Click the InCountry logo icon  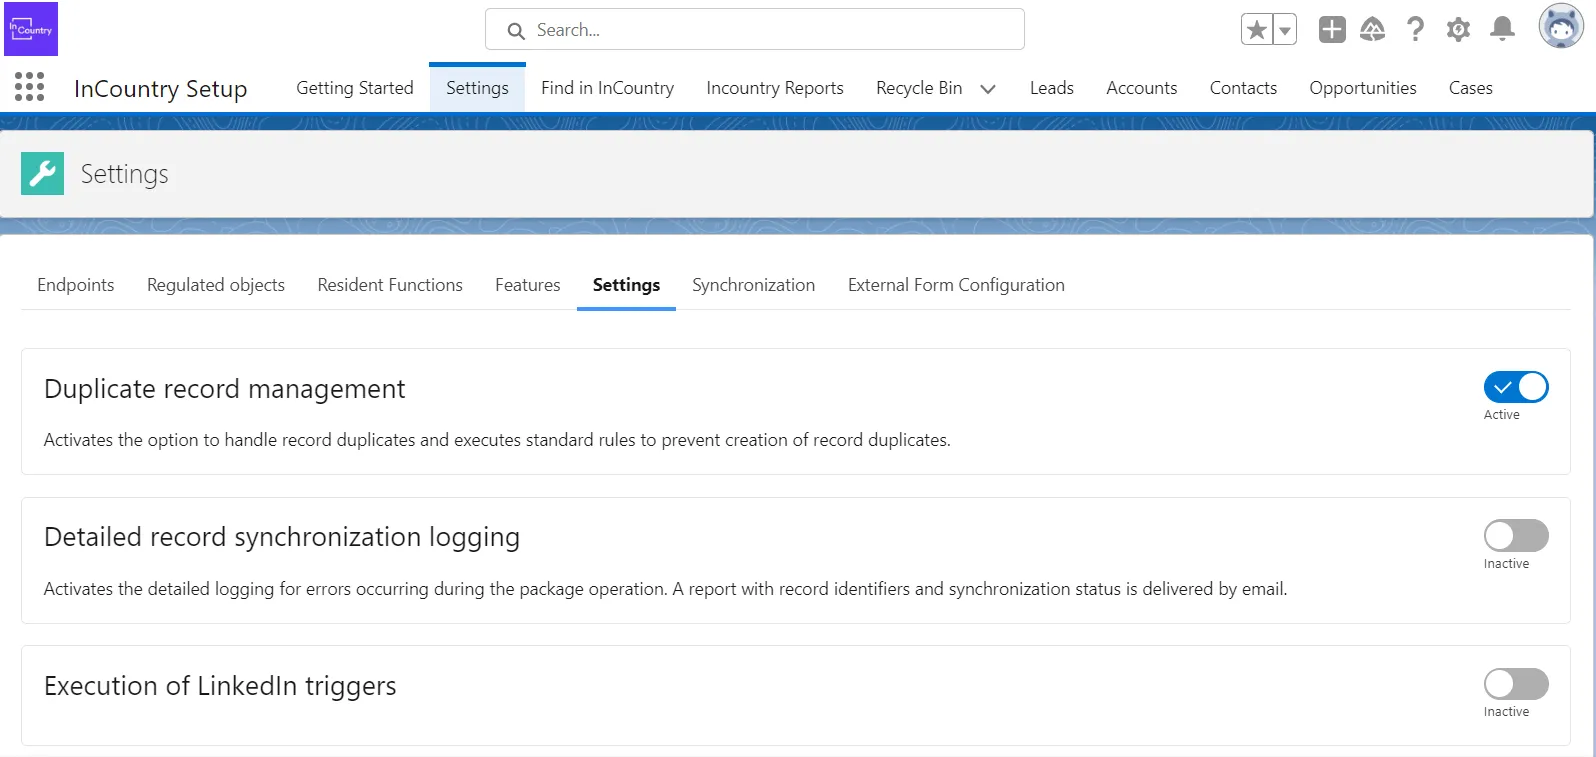click(31, 29)
